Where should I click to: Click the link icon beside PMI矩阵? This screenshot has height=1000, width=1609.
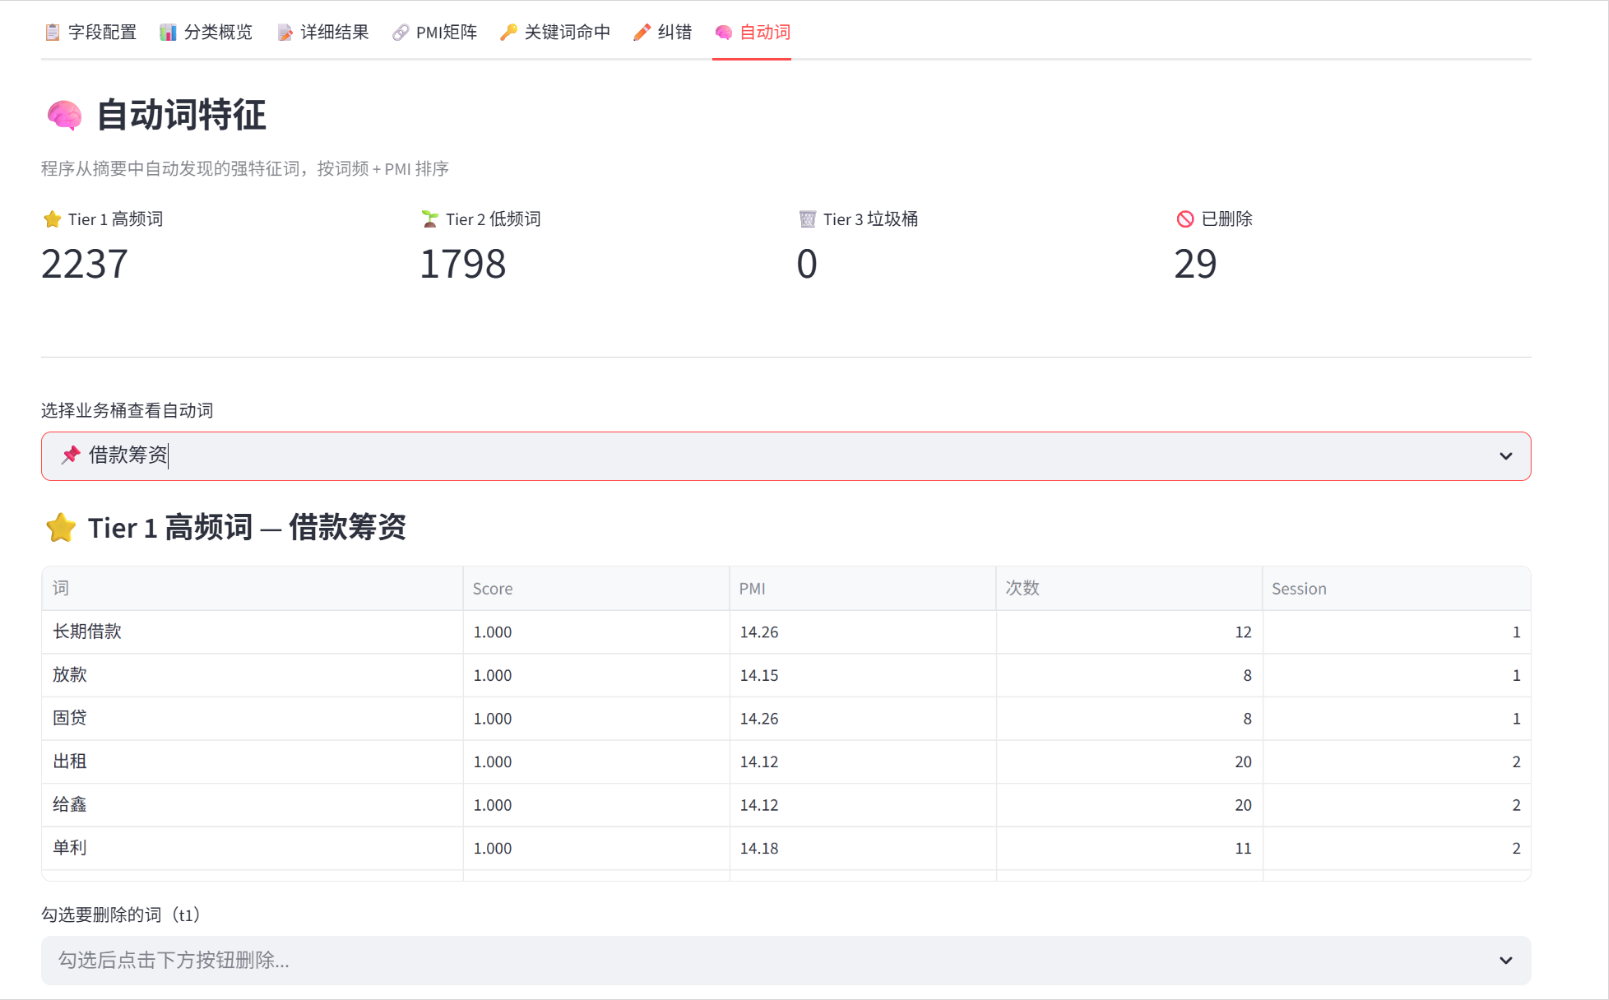pyautogui.click(x=400, y=33)
